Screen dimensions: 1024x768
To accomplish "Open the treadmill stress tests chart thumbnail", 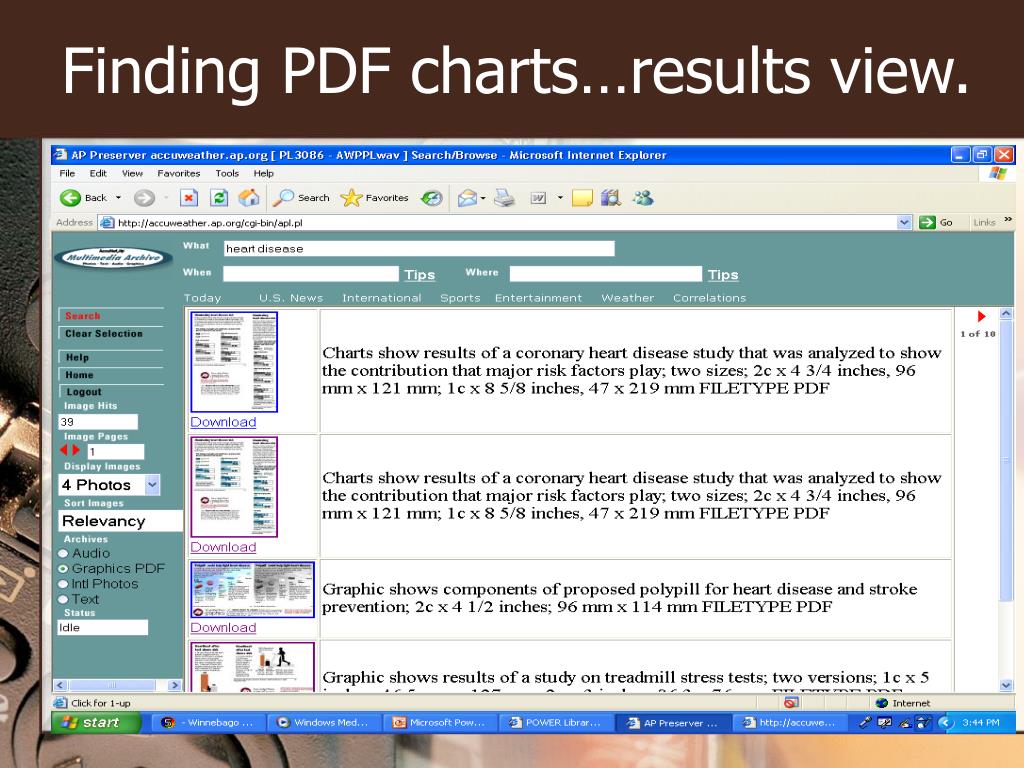I will pos(253,667).
